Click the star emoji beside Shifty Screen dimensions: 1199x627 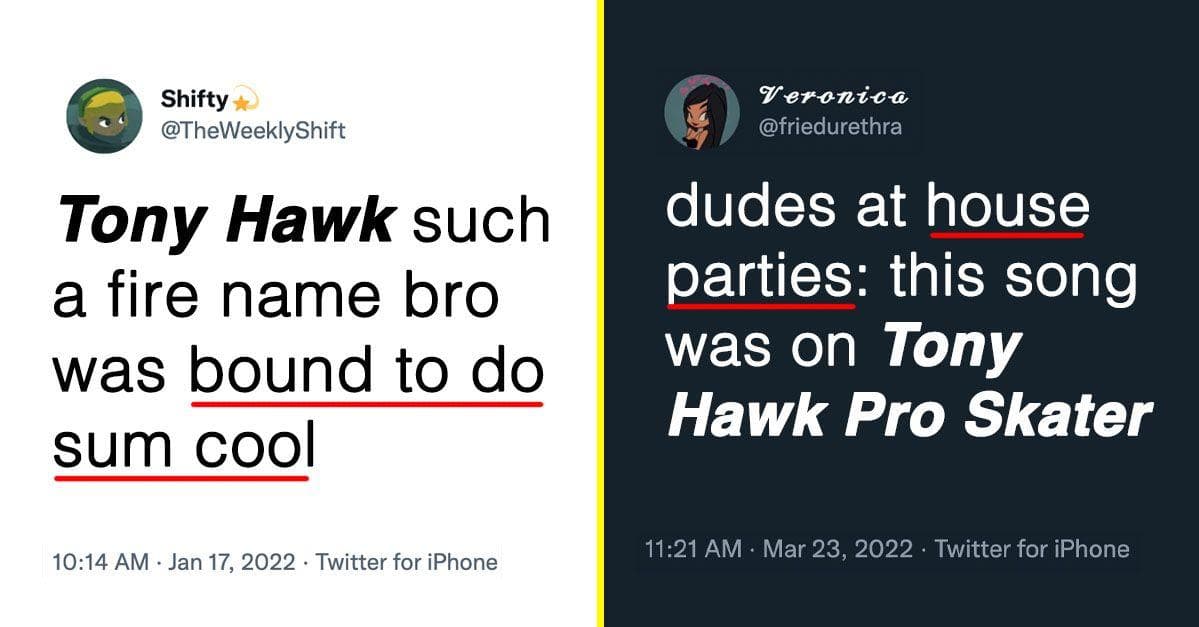click(245, 100)
